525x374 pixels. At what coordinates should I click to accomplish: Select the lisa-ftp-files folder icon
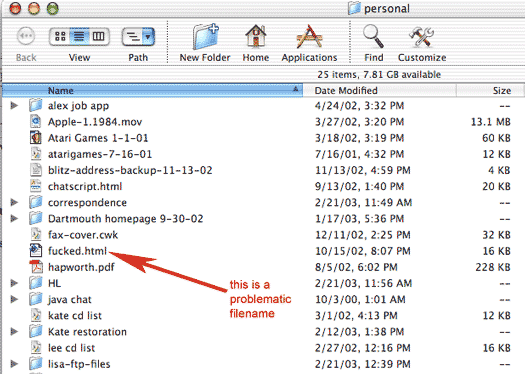(x=35, y=364)
